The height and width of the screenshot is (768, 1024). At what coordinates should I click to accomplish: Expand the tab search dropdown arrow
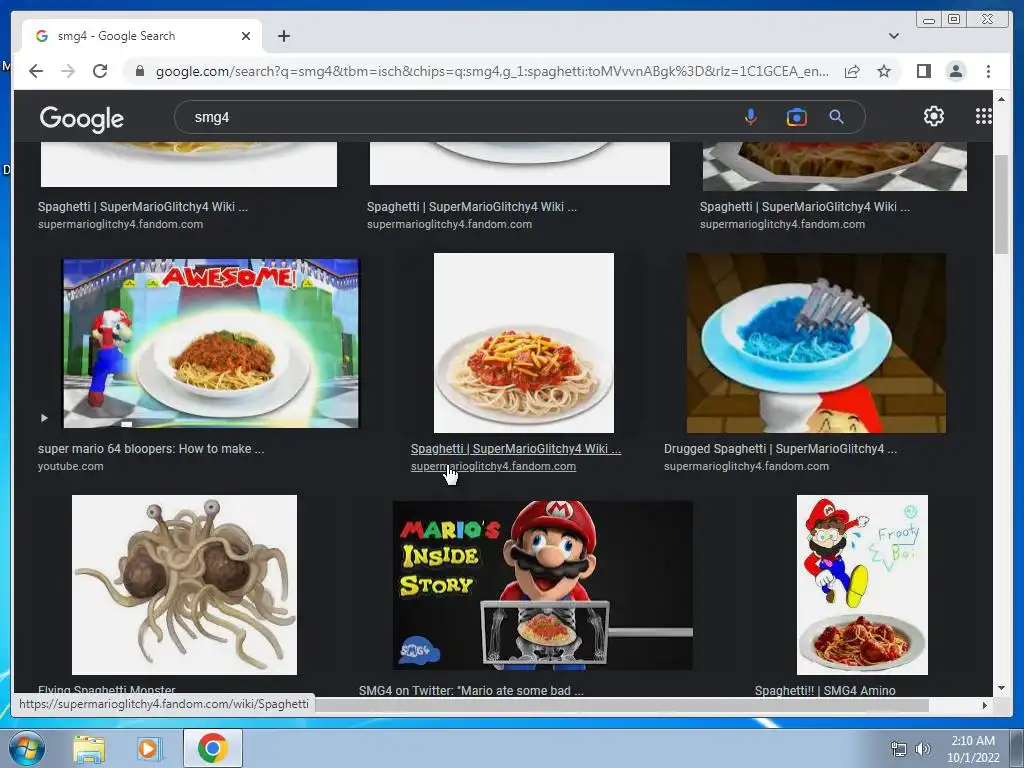[x=893, y=36]
